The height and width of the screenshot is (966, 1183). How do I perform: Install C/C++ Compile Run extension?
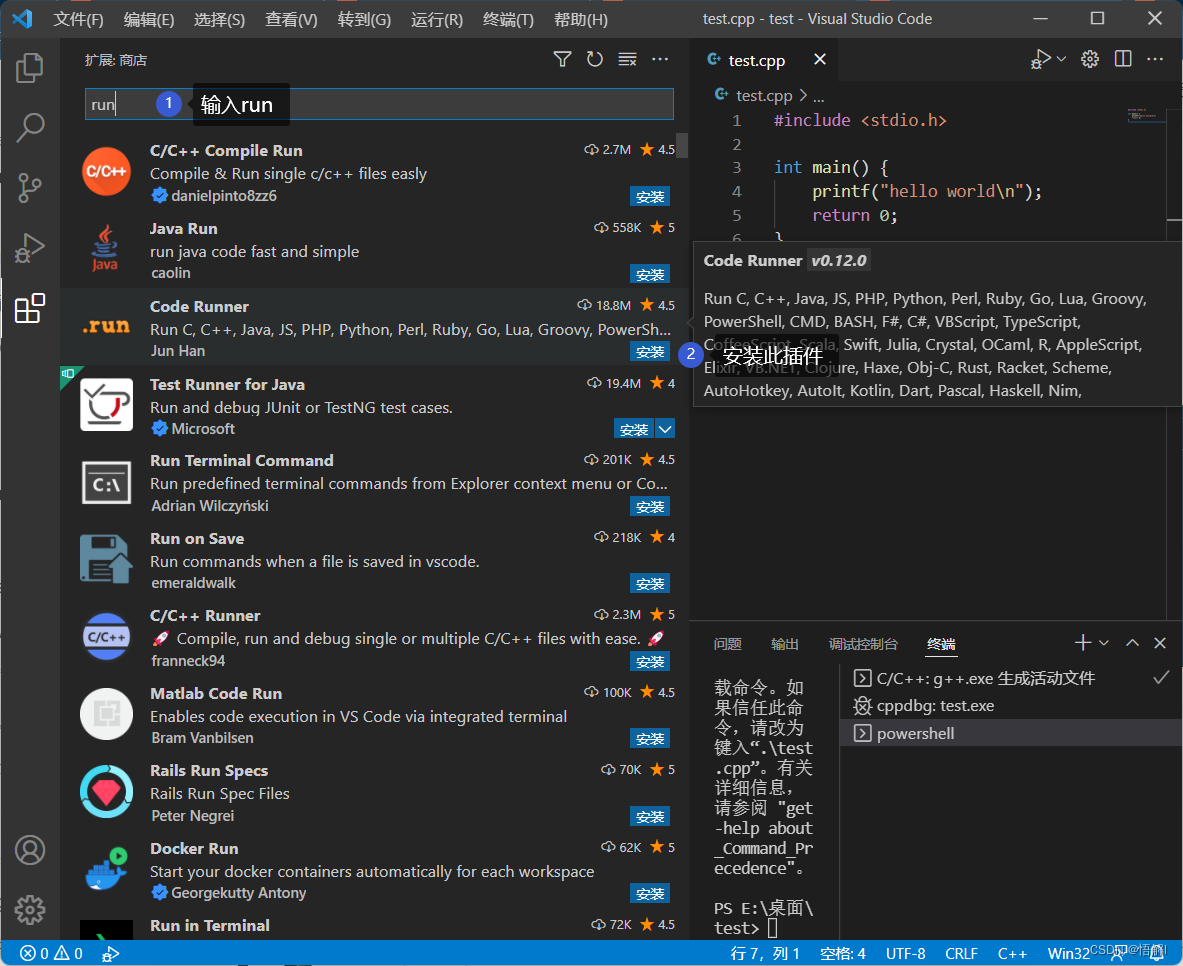650,197
